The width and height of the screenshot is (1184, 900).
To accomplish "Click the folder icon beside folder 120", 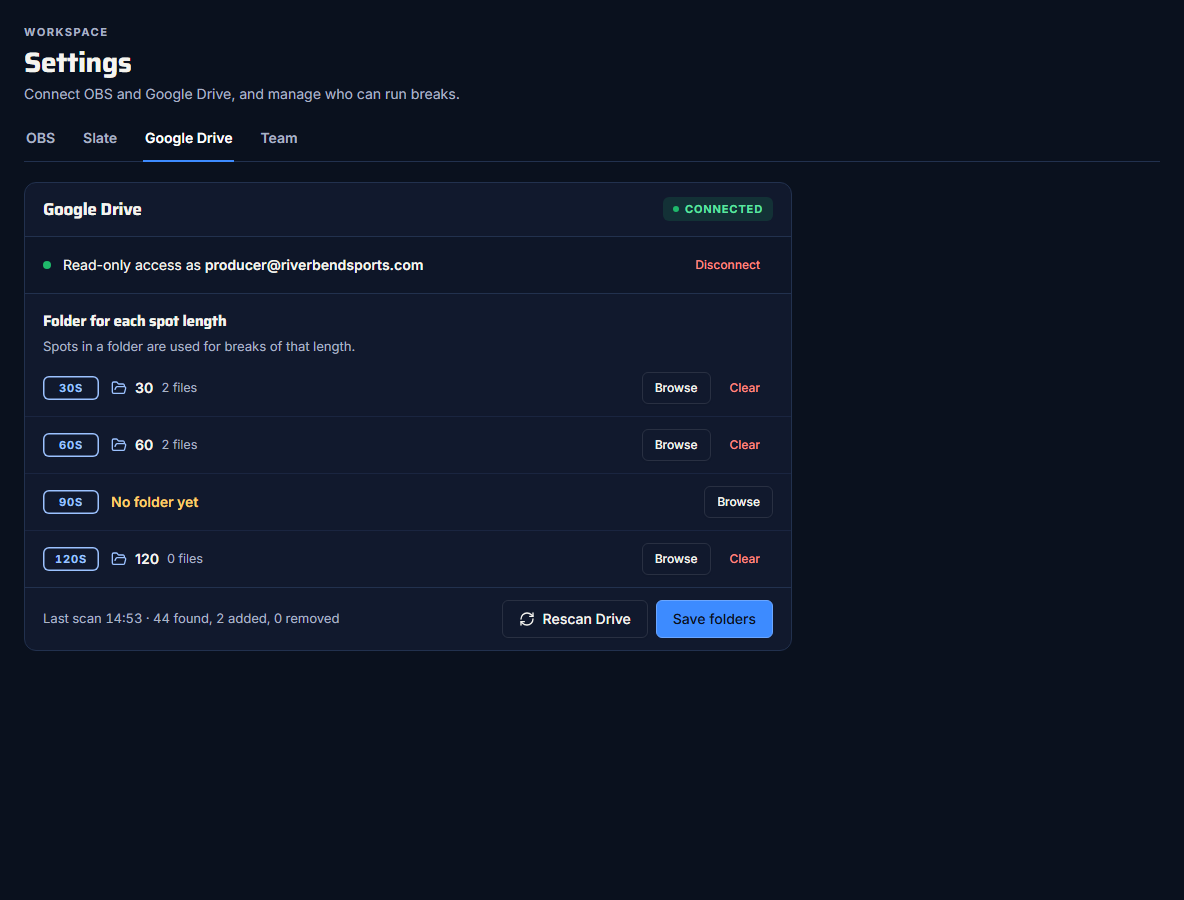I will pos(119,559).
